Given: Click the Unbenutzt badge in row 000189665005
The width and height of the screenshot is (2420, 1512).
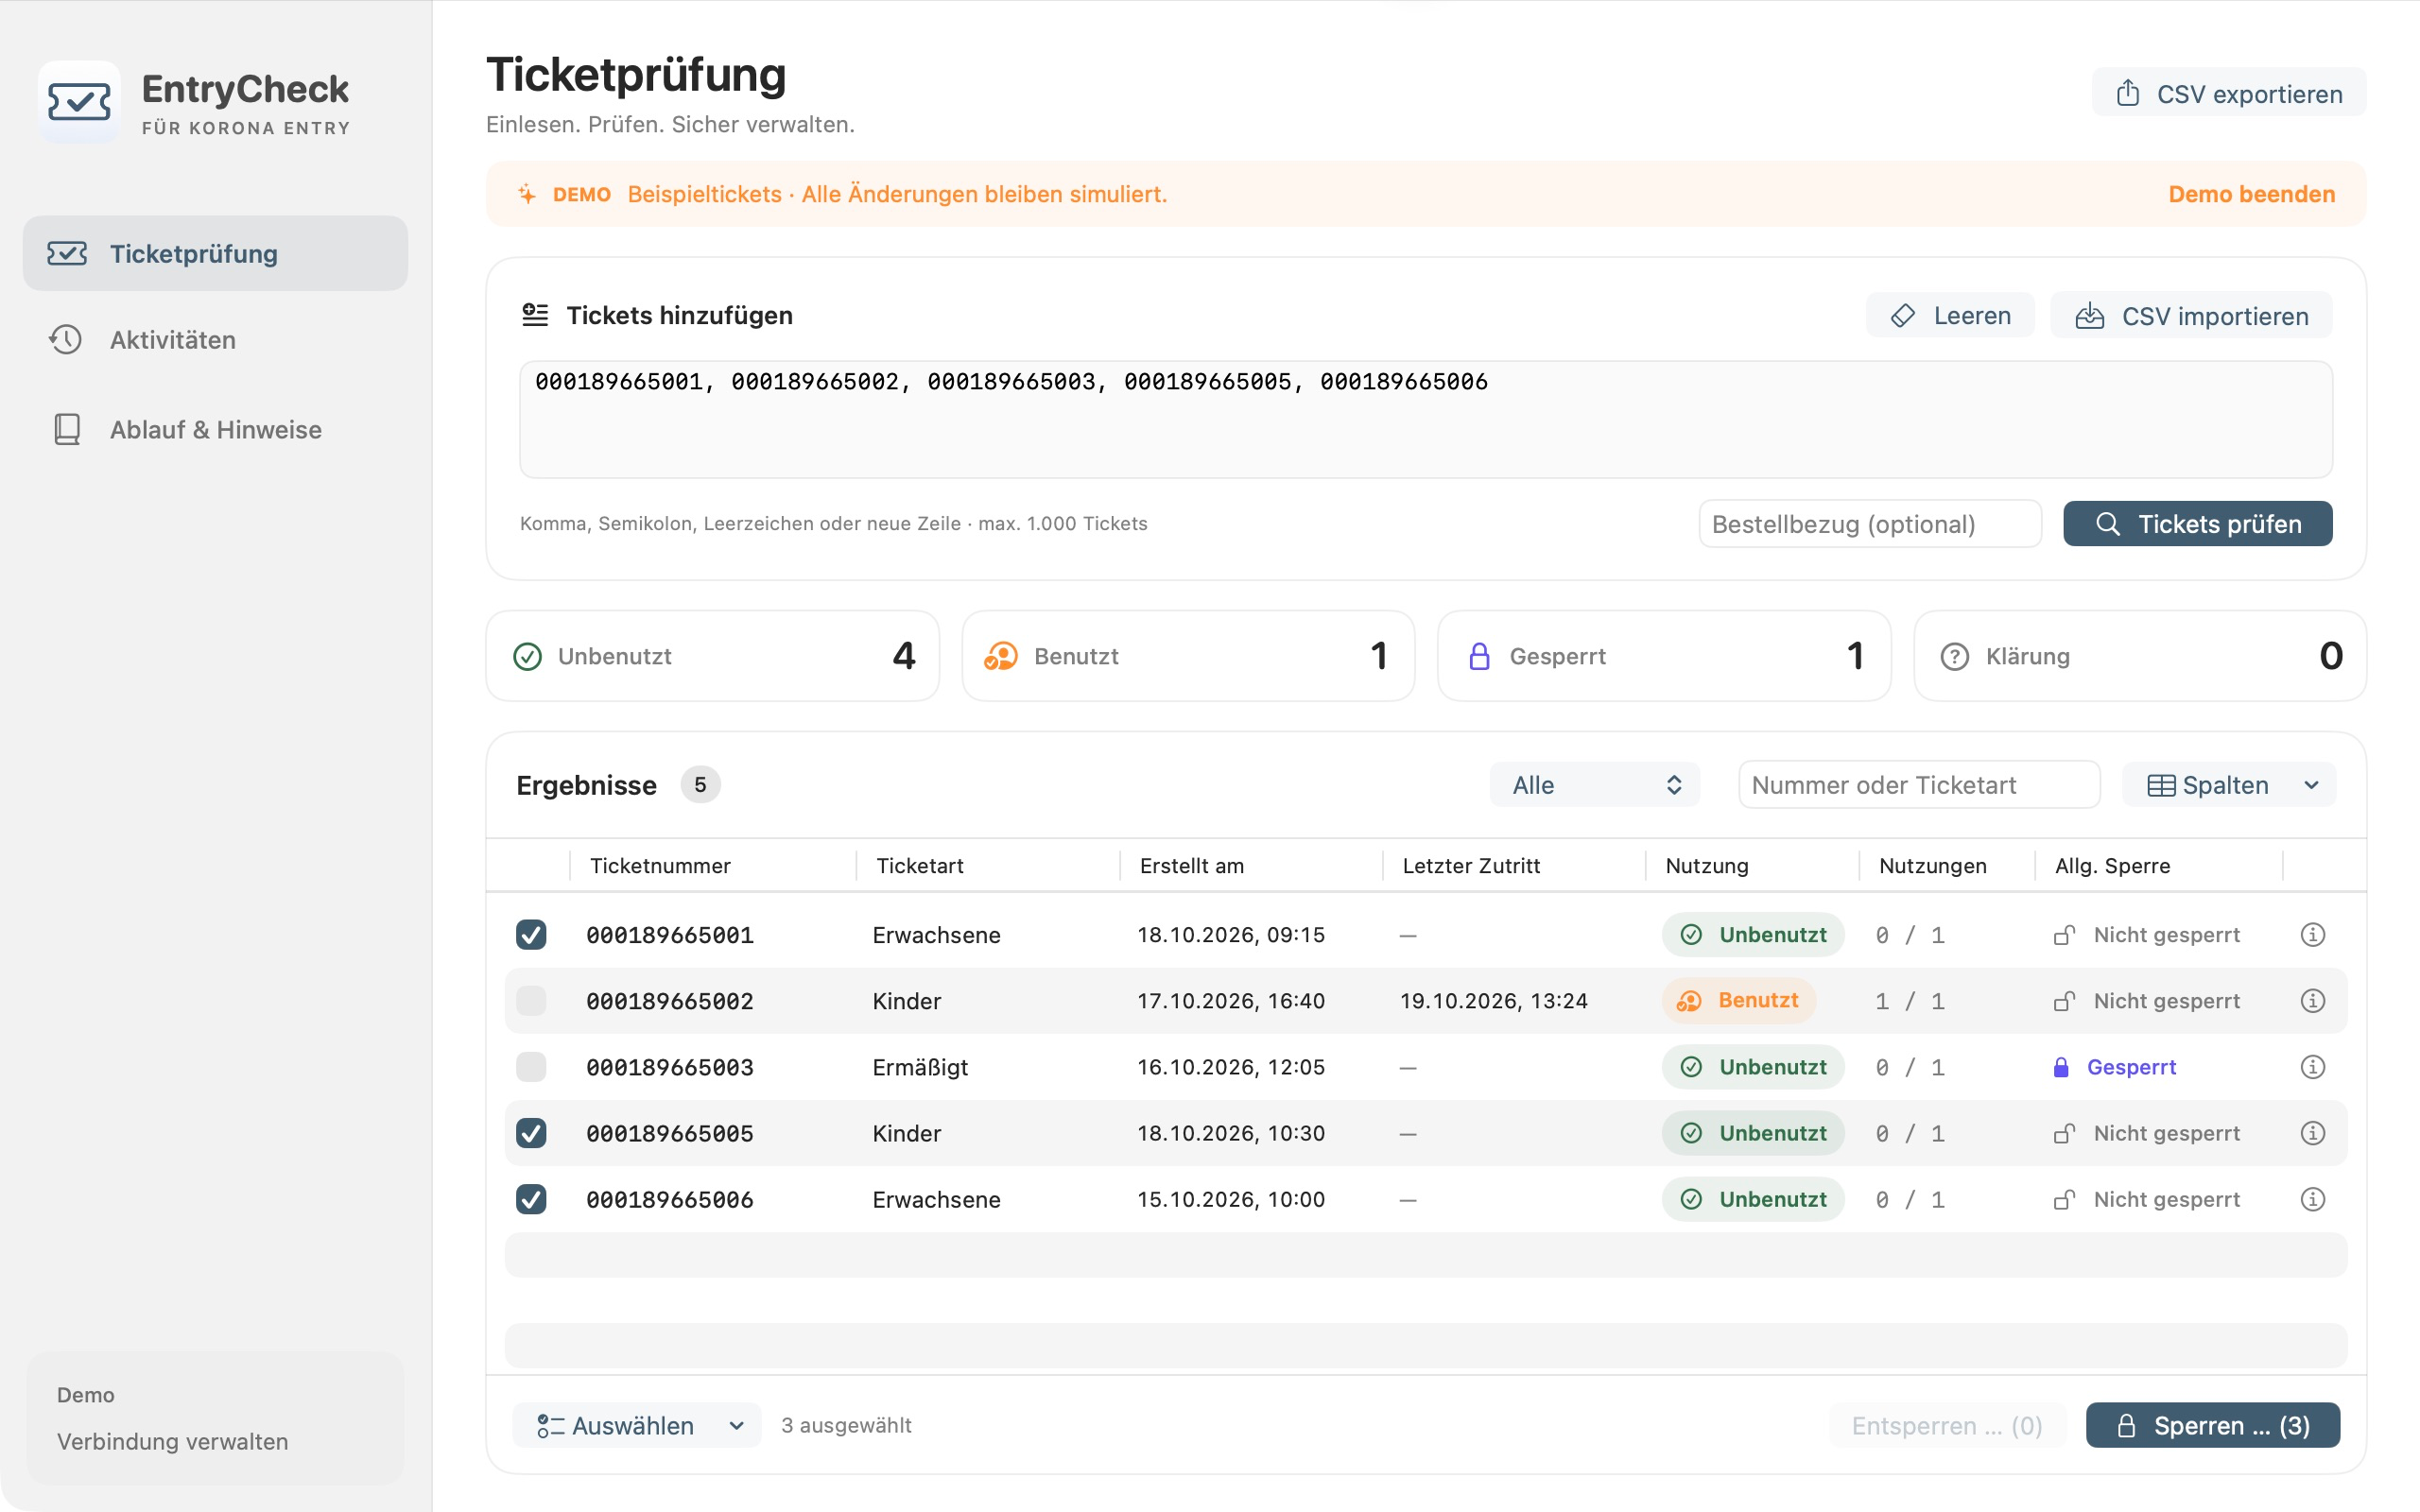Looking at the screenshot, I should 1752,1133.
